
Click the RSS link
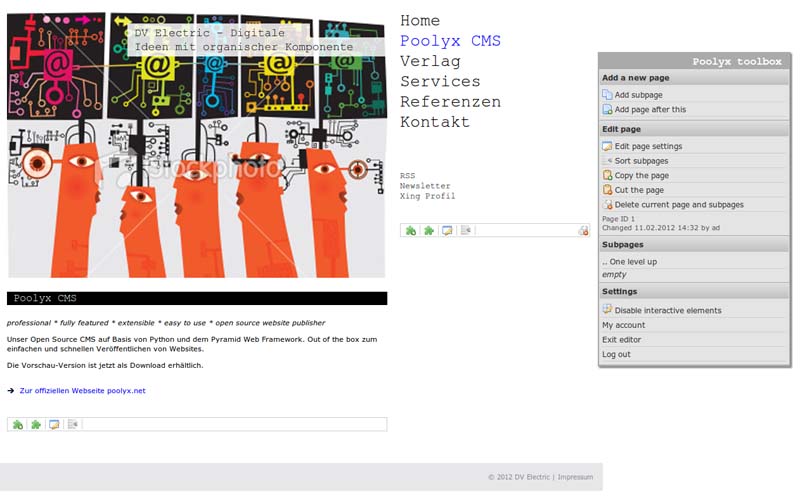pos(408,176)
